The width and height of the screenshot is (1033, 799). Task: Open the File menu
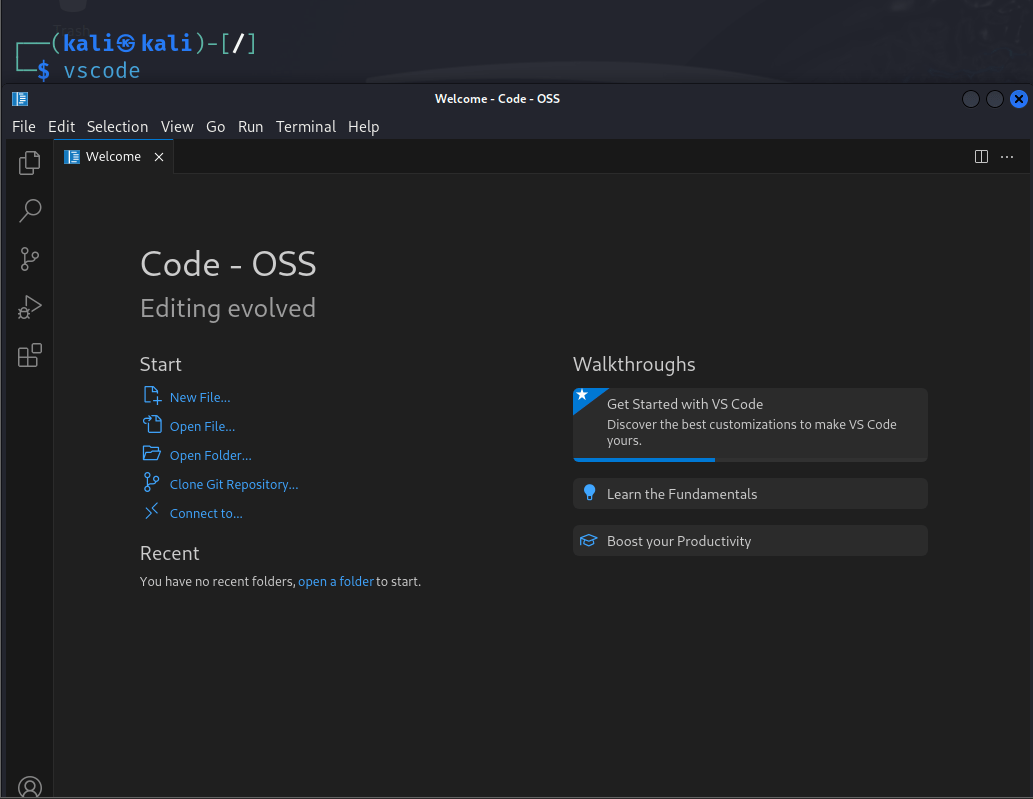[x=24, y=126]
